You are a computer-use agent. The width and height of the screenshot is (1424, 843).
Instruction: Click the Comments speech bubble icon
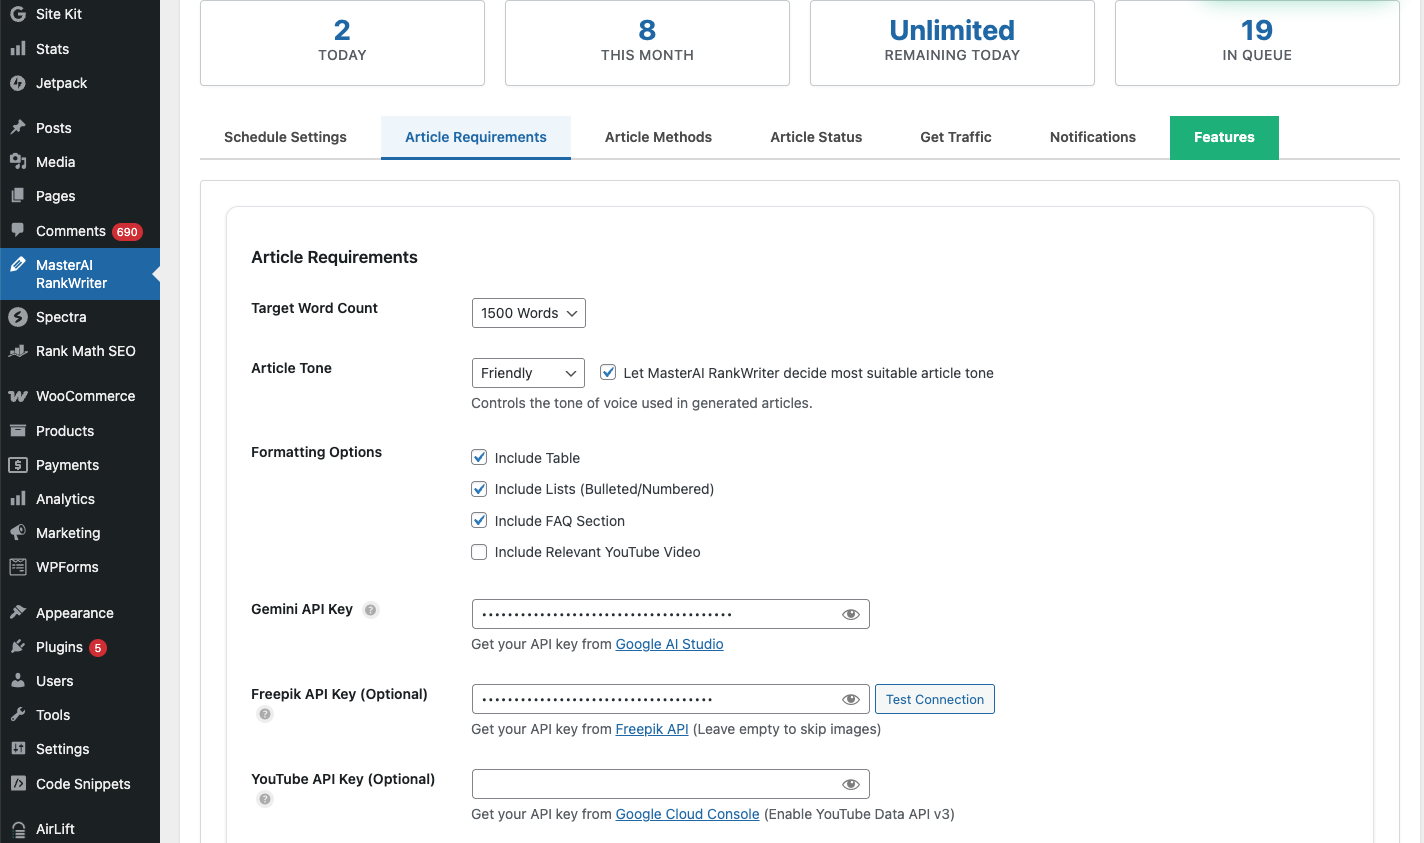pyautogui.click(x=18, y=230)
